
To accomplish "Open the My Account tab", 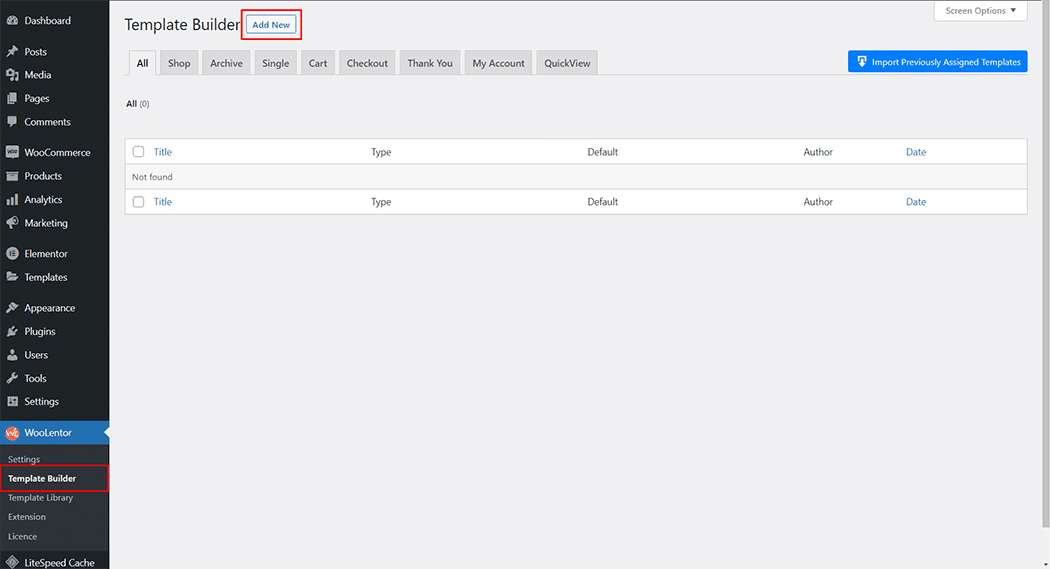I will 498,63.
